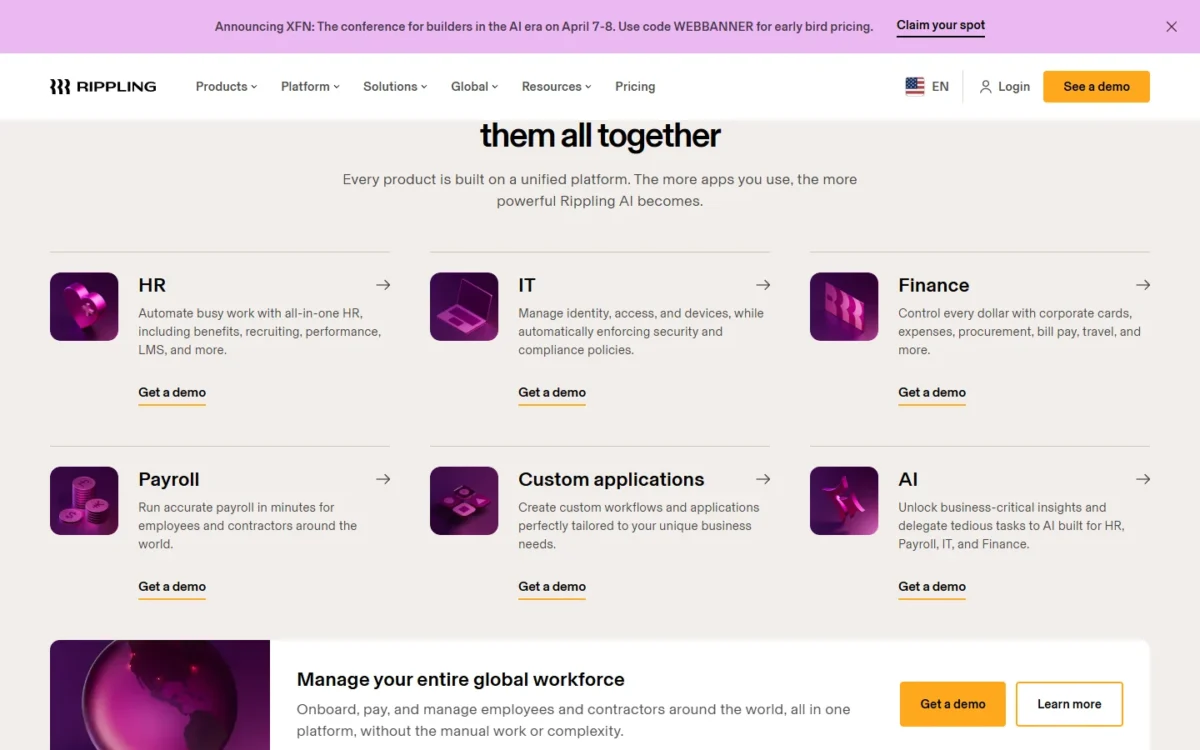This screenshot has height=750, width=1200.
Task: Click the US flag language icon
Action: point(915,87)
